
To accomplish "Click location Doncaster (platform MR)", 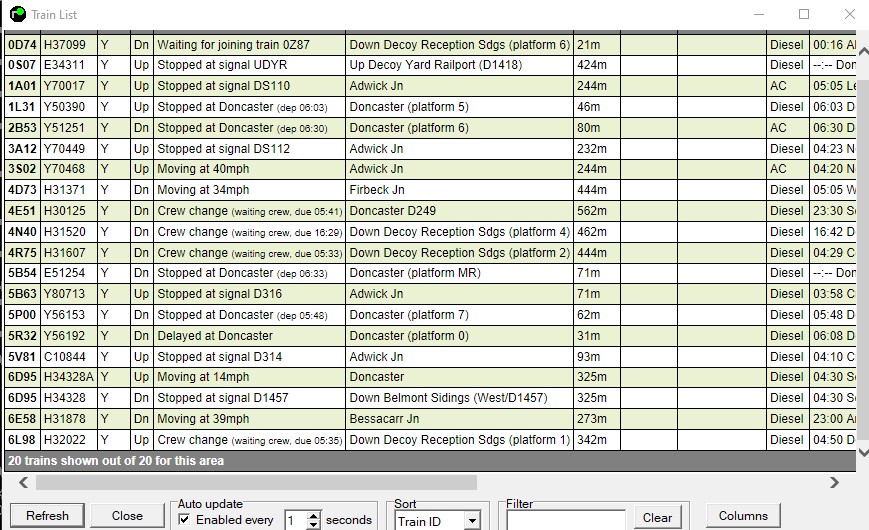I will [x=415, y=273].
